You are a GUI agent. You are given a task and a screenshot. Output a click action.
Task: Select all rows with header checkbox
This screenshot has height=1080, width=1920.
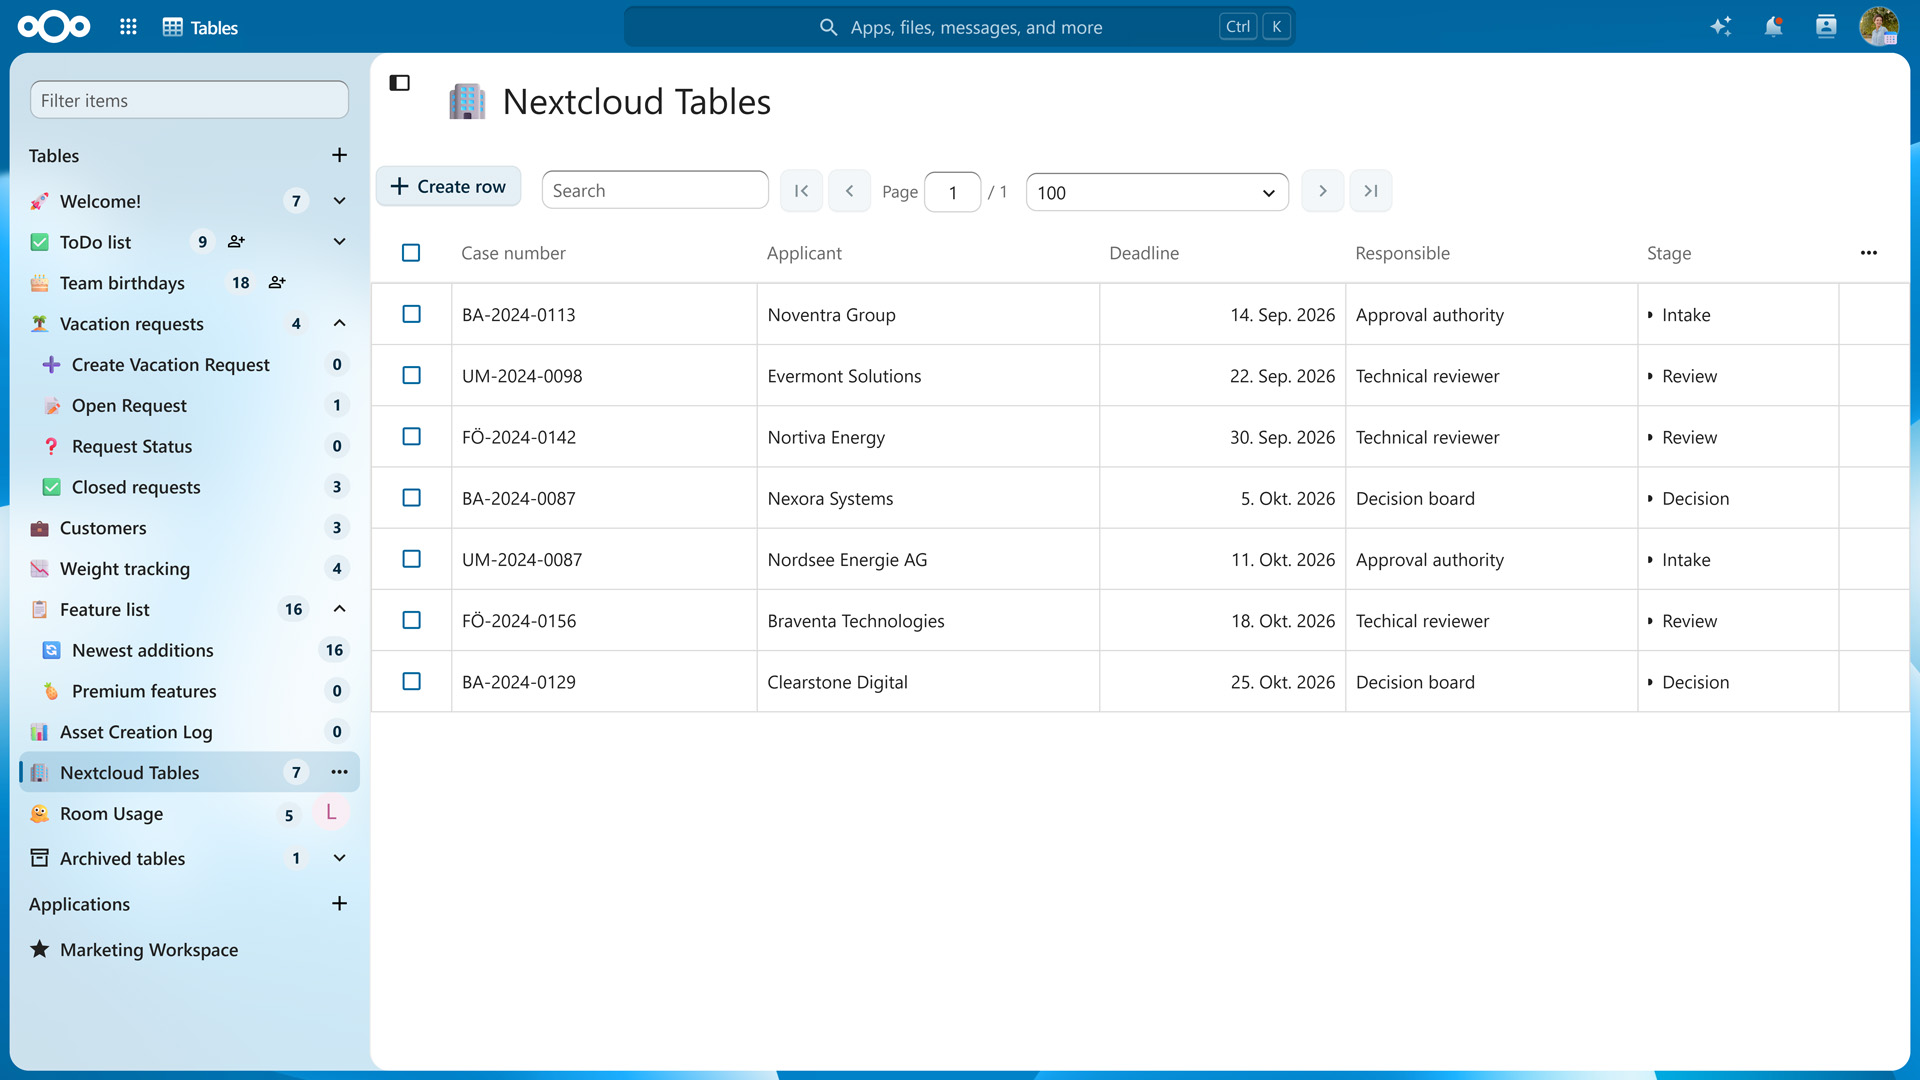coord(411,253)
